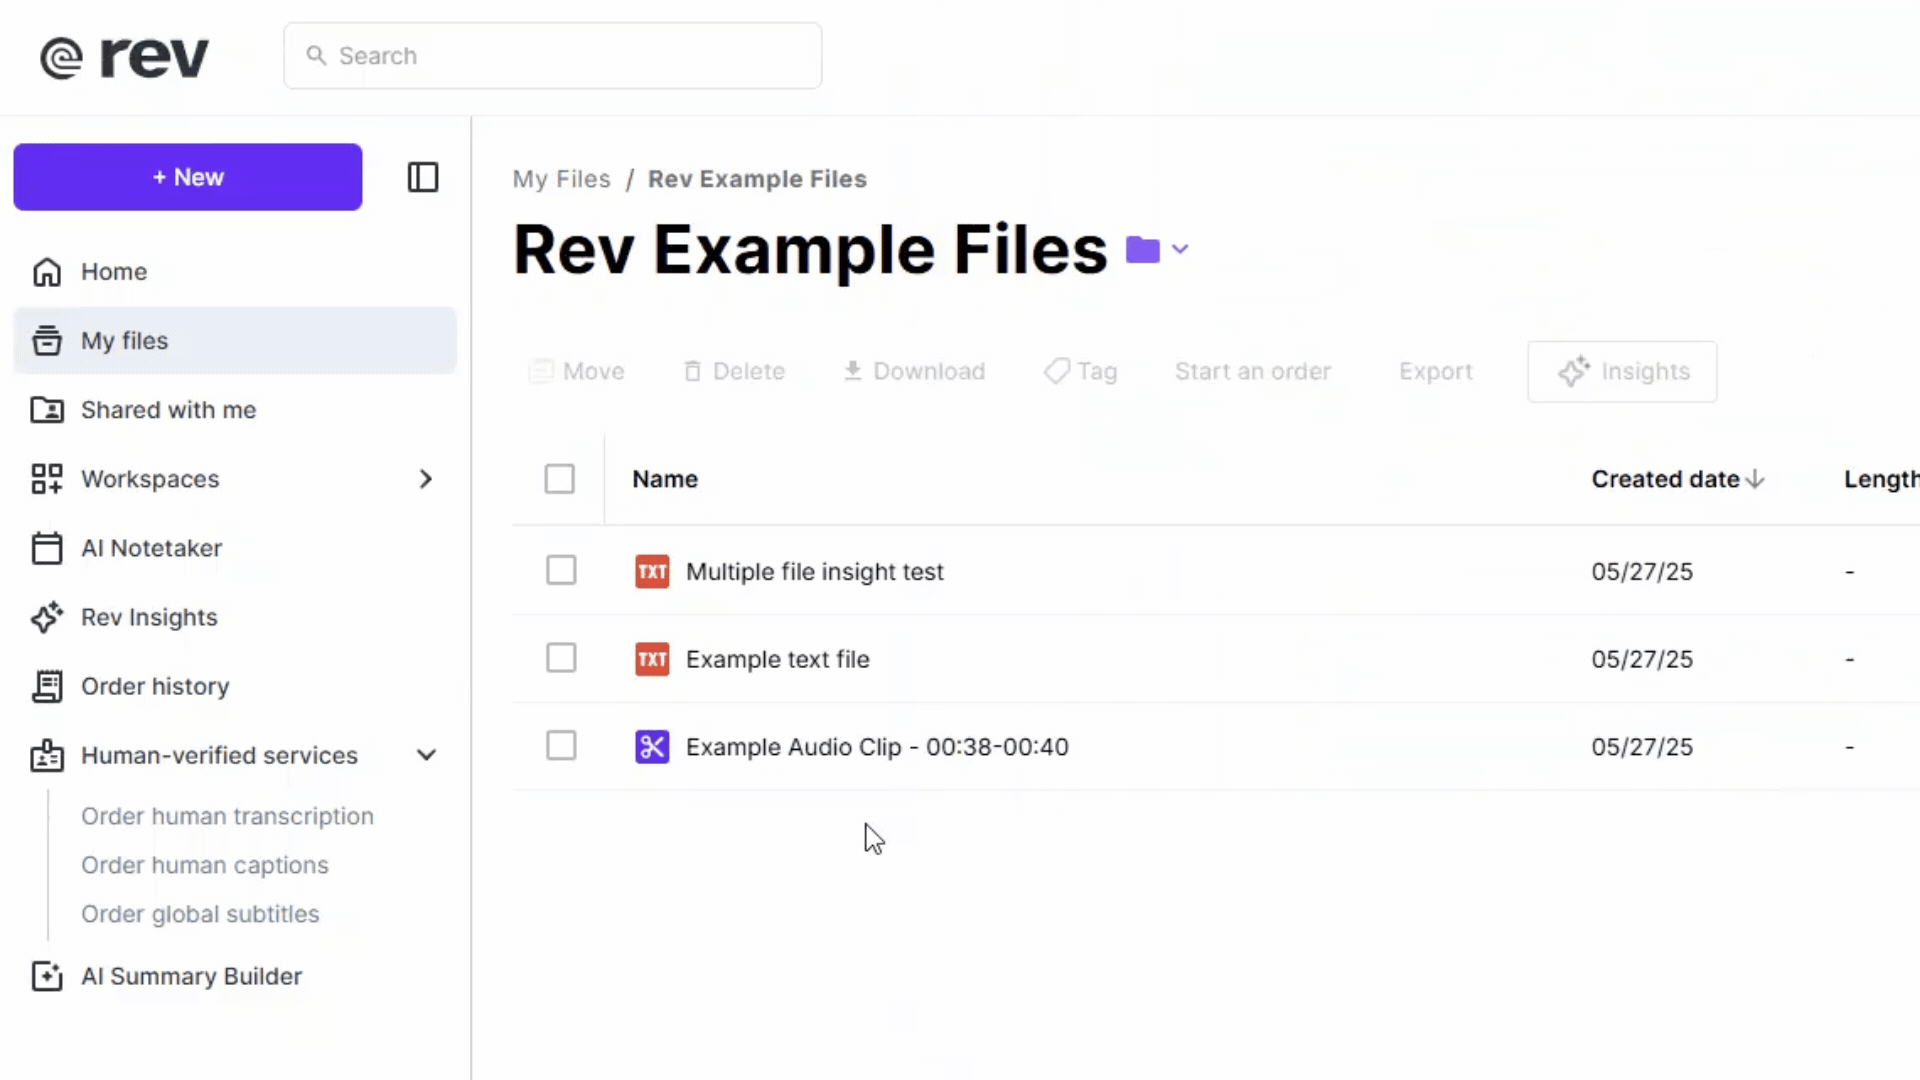Click the Start an order button
Screen dimensions: 1920x1080
1252,371
